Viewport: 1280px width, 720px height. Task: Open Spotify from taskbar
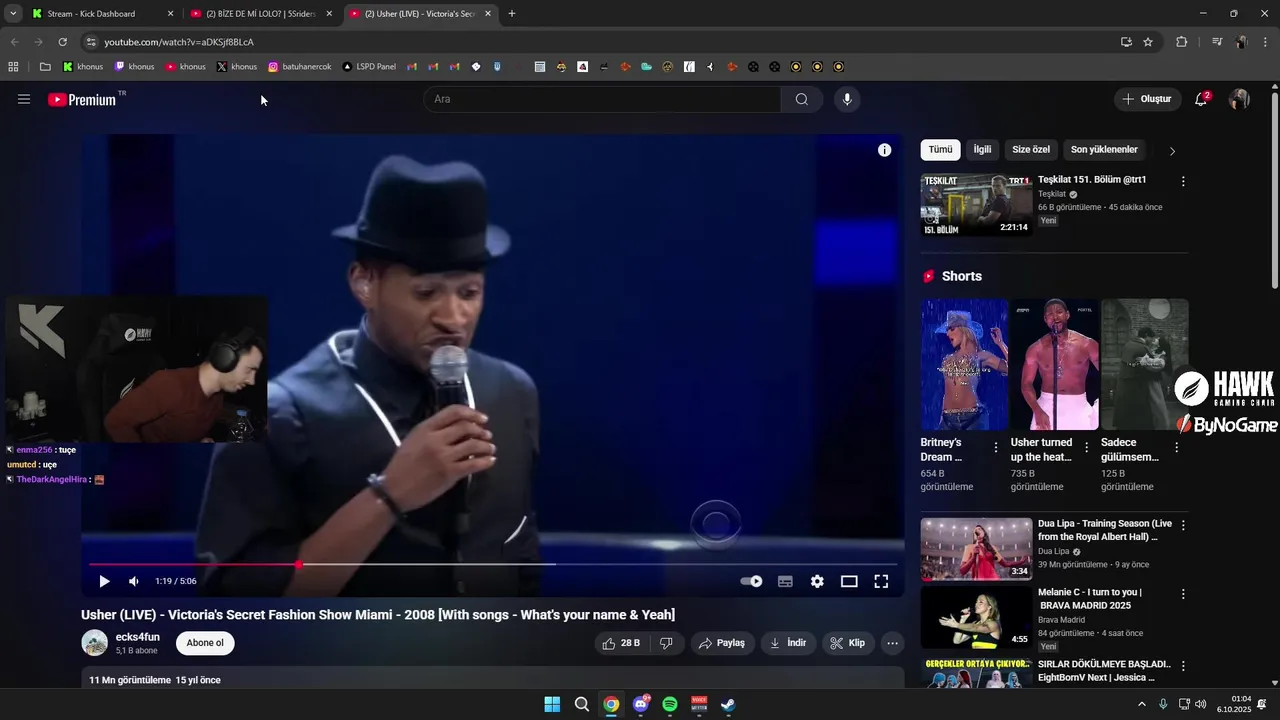click(670, 704)
